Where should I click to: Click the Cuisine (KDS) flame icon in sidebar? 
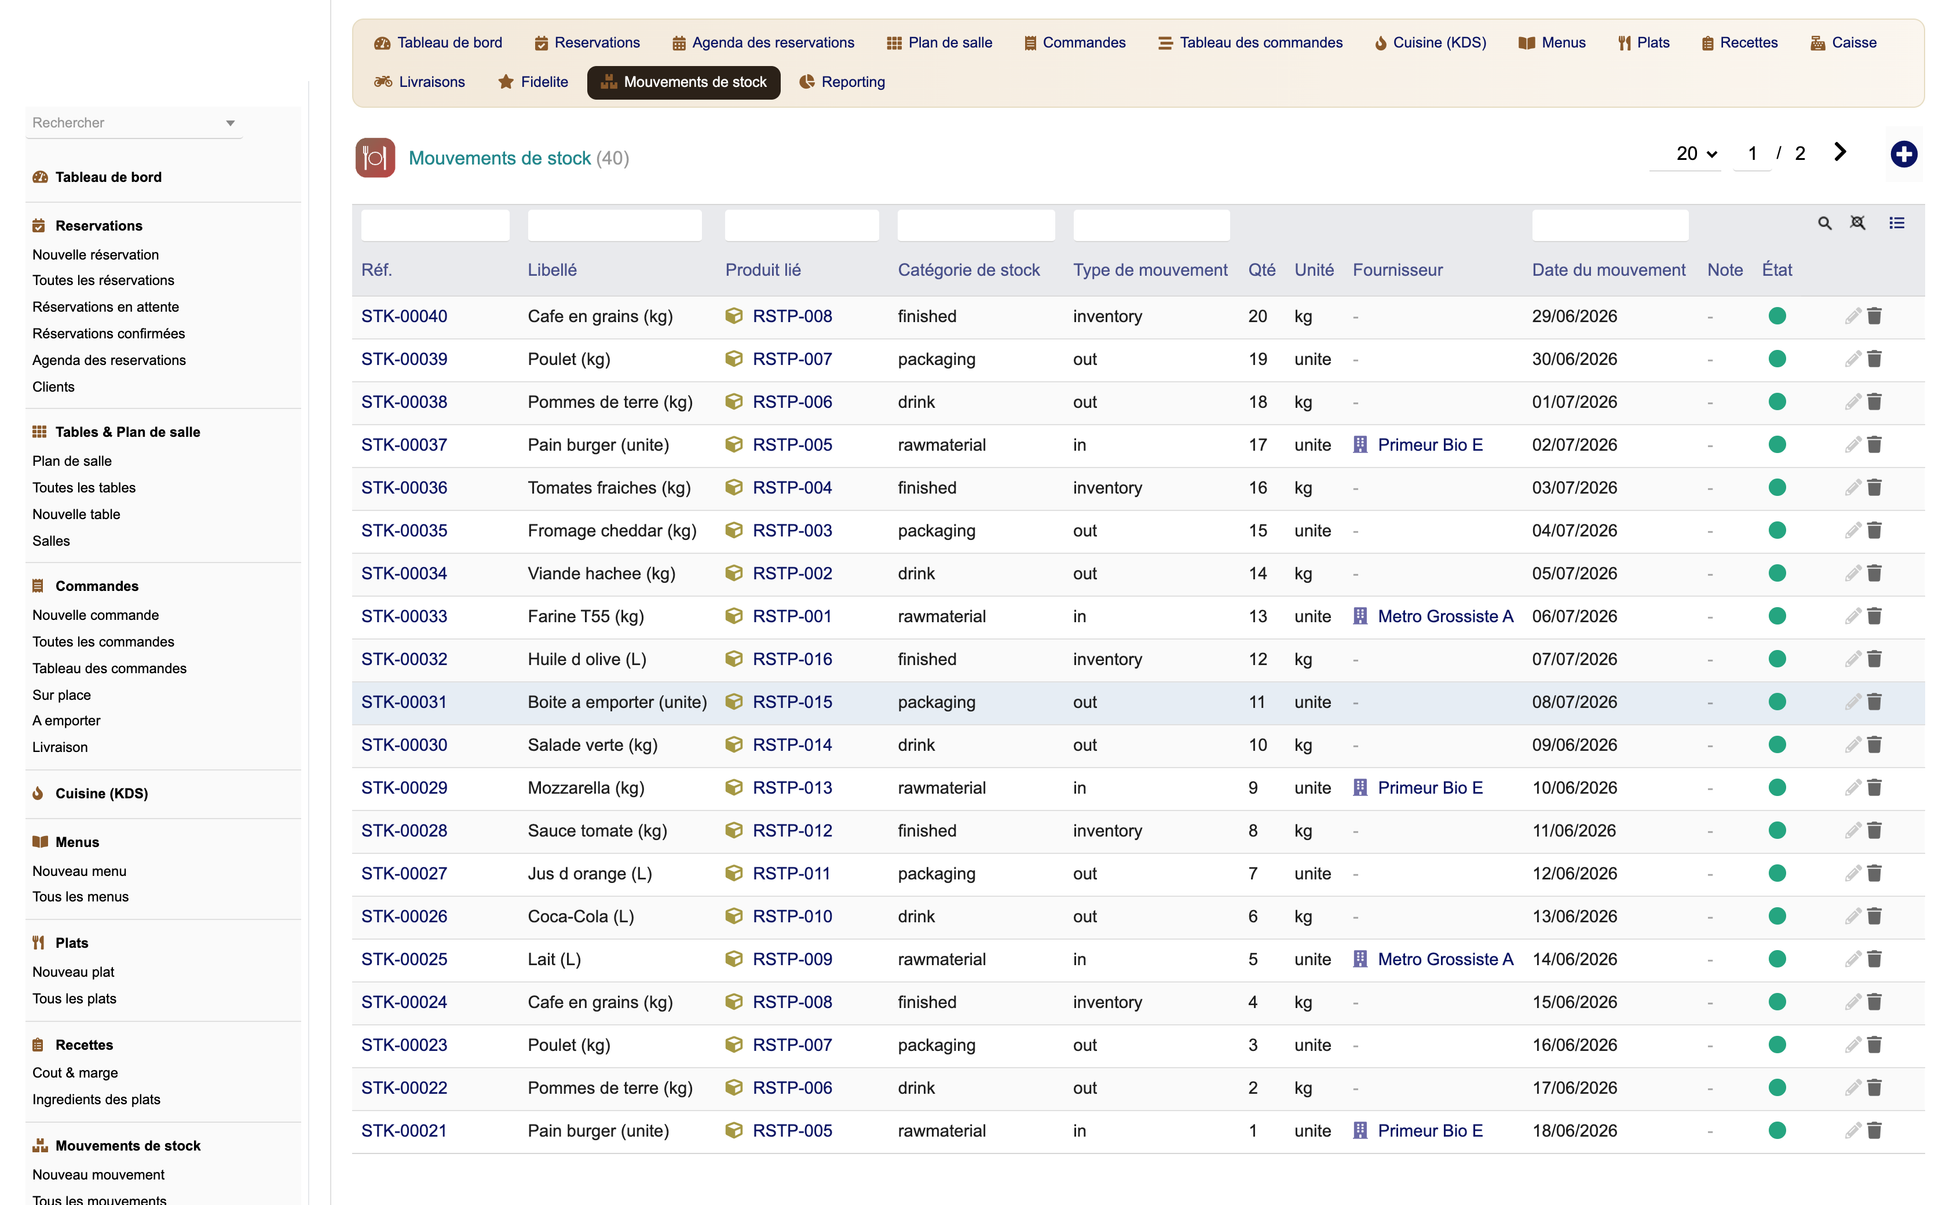click(x=38, y=793)
